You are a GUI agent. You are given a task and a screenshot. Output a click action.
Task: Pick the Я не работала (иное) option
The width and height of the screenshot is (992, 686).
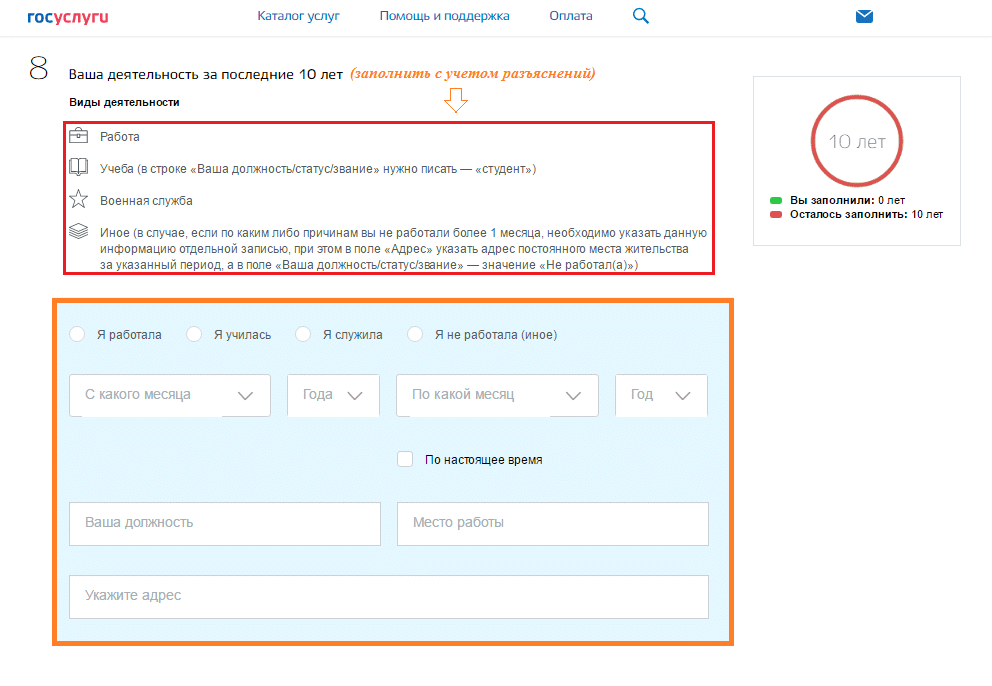coord(415,335)
